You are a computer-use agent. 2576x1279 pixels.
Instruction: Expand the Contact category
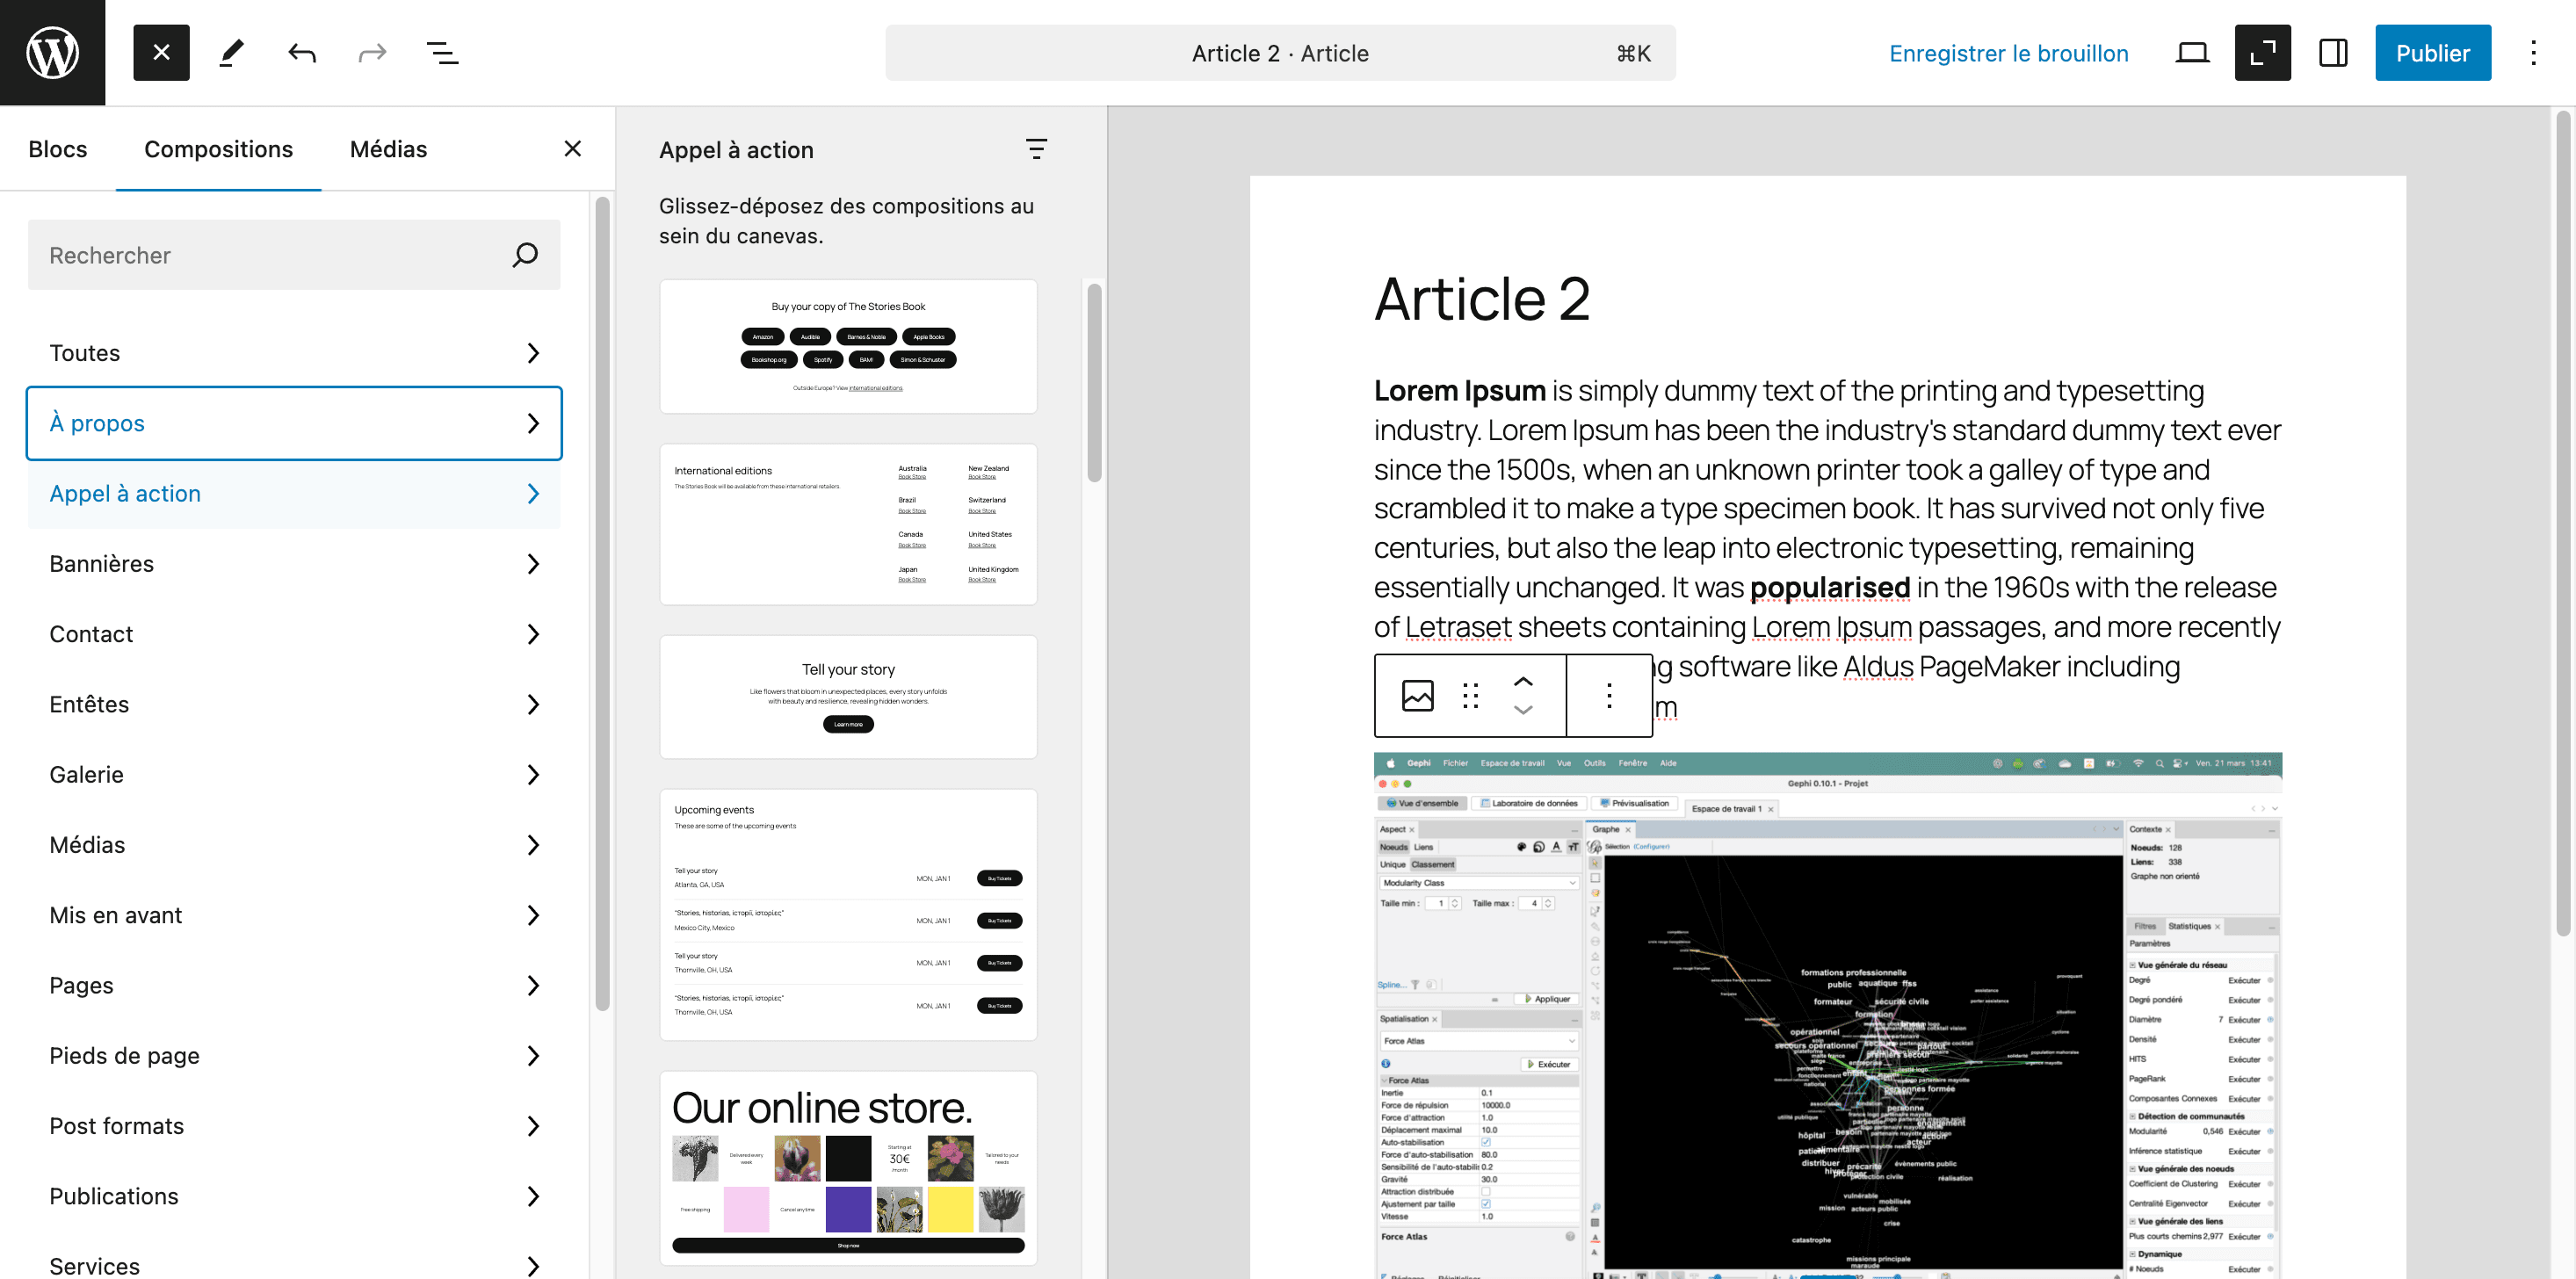pos(294,634)
